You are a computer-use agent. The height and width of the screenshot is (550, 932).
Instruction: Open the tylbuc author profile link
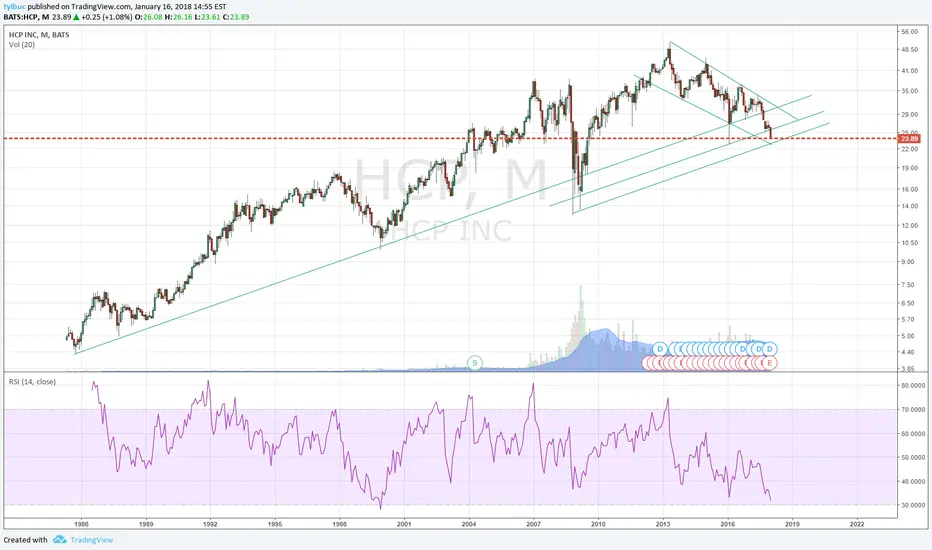point(14,7)
